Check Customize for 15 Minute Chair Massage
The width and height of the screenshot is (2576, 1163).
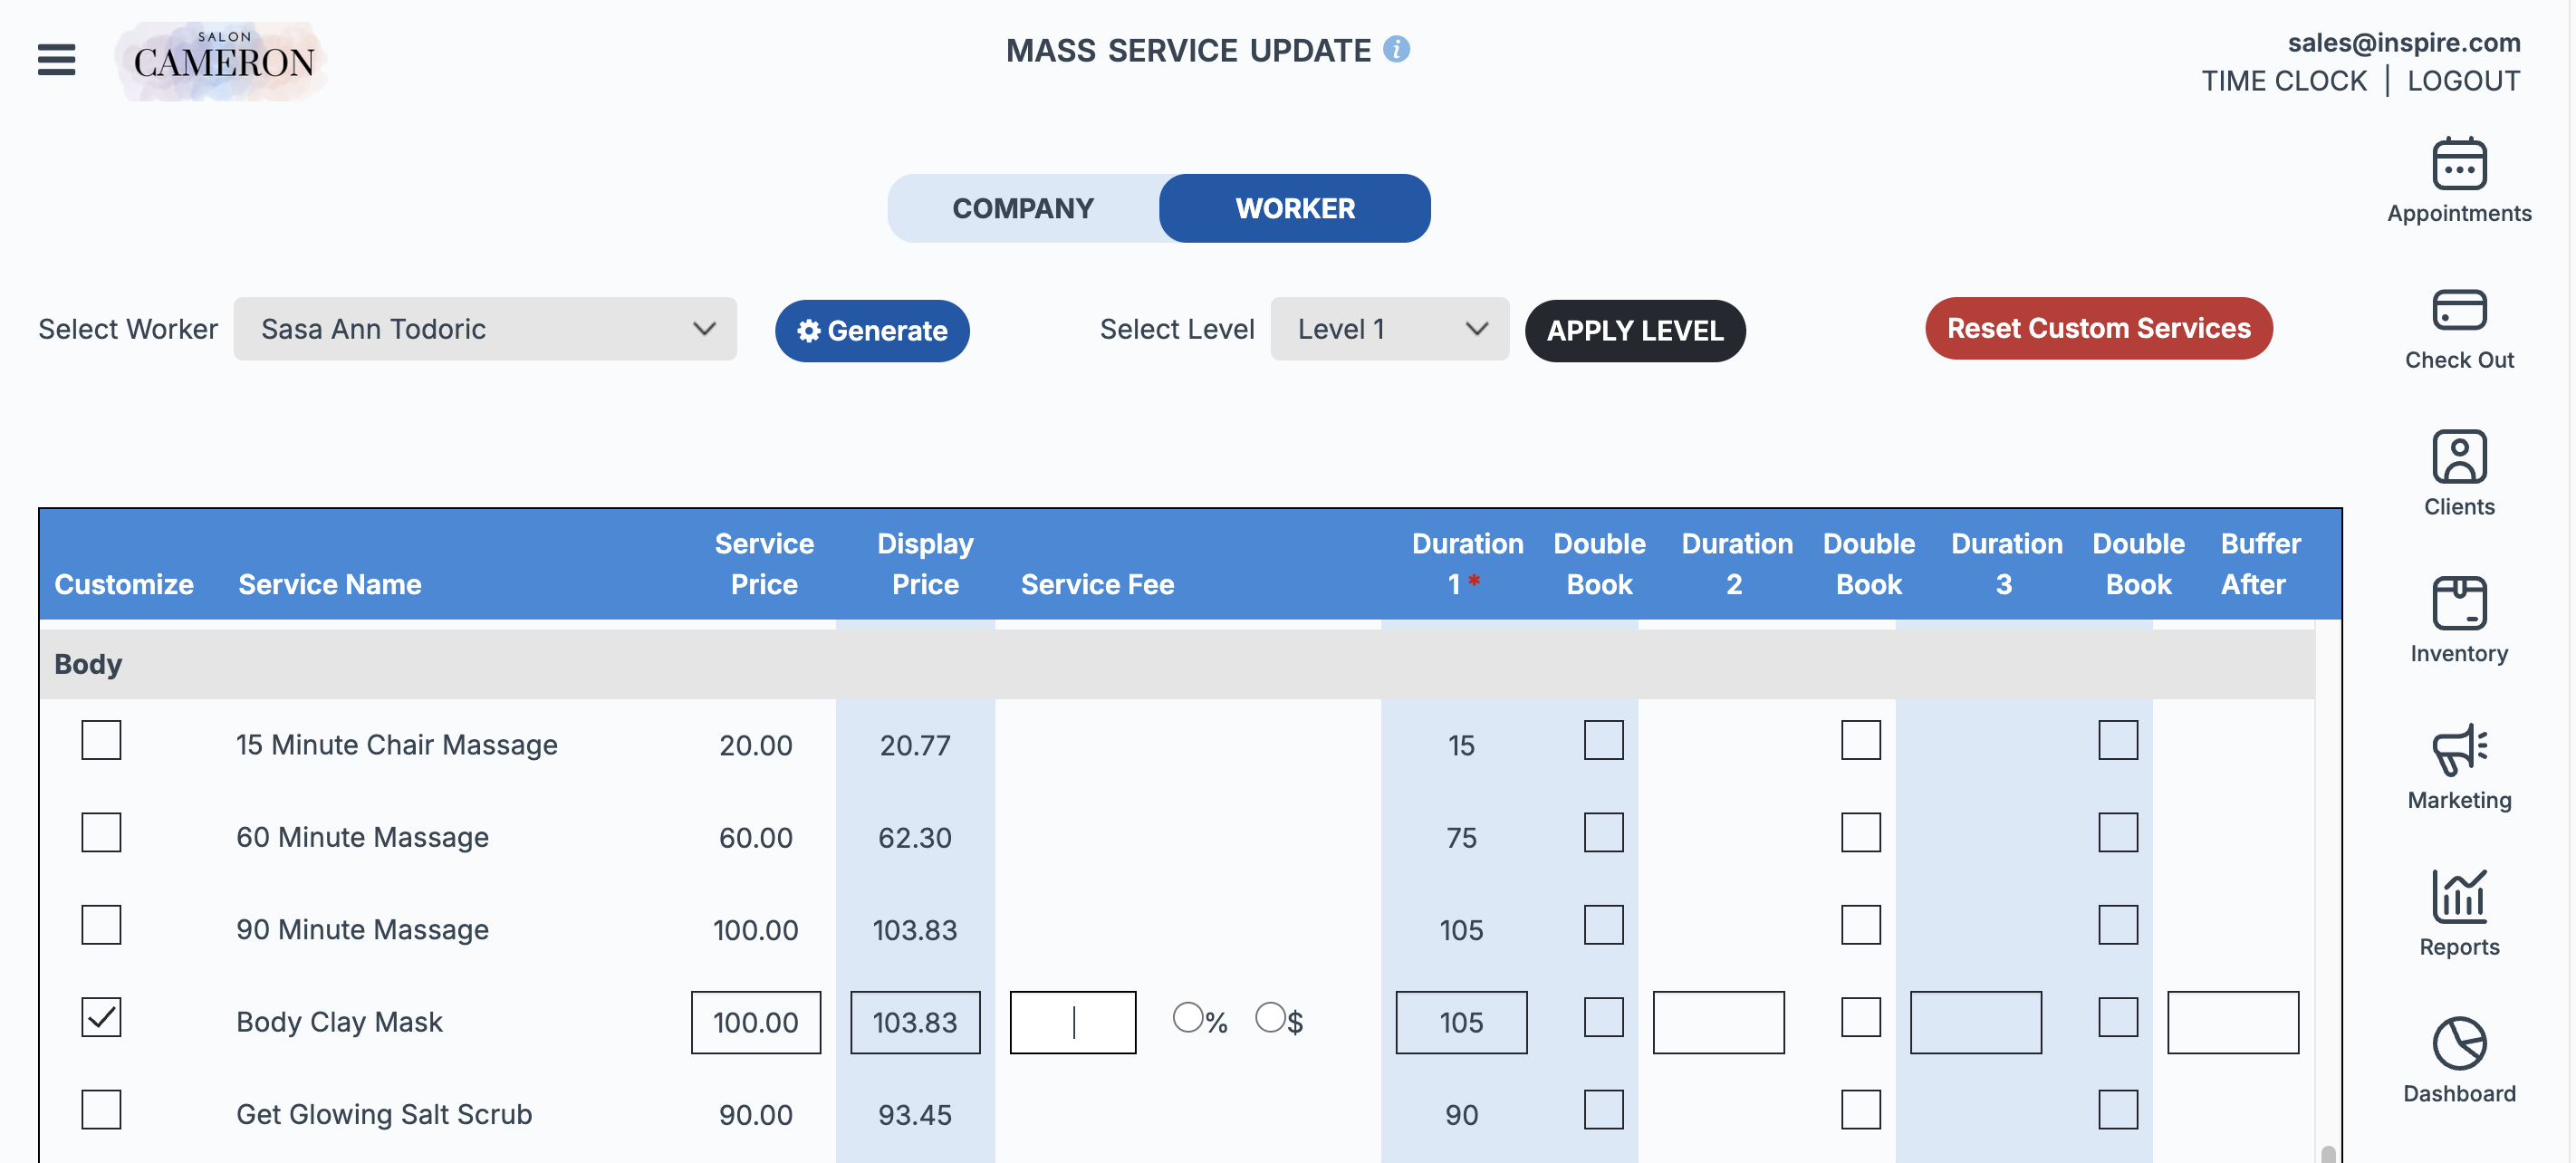click(101, 741)
